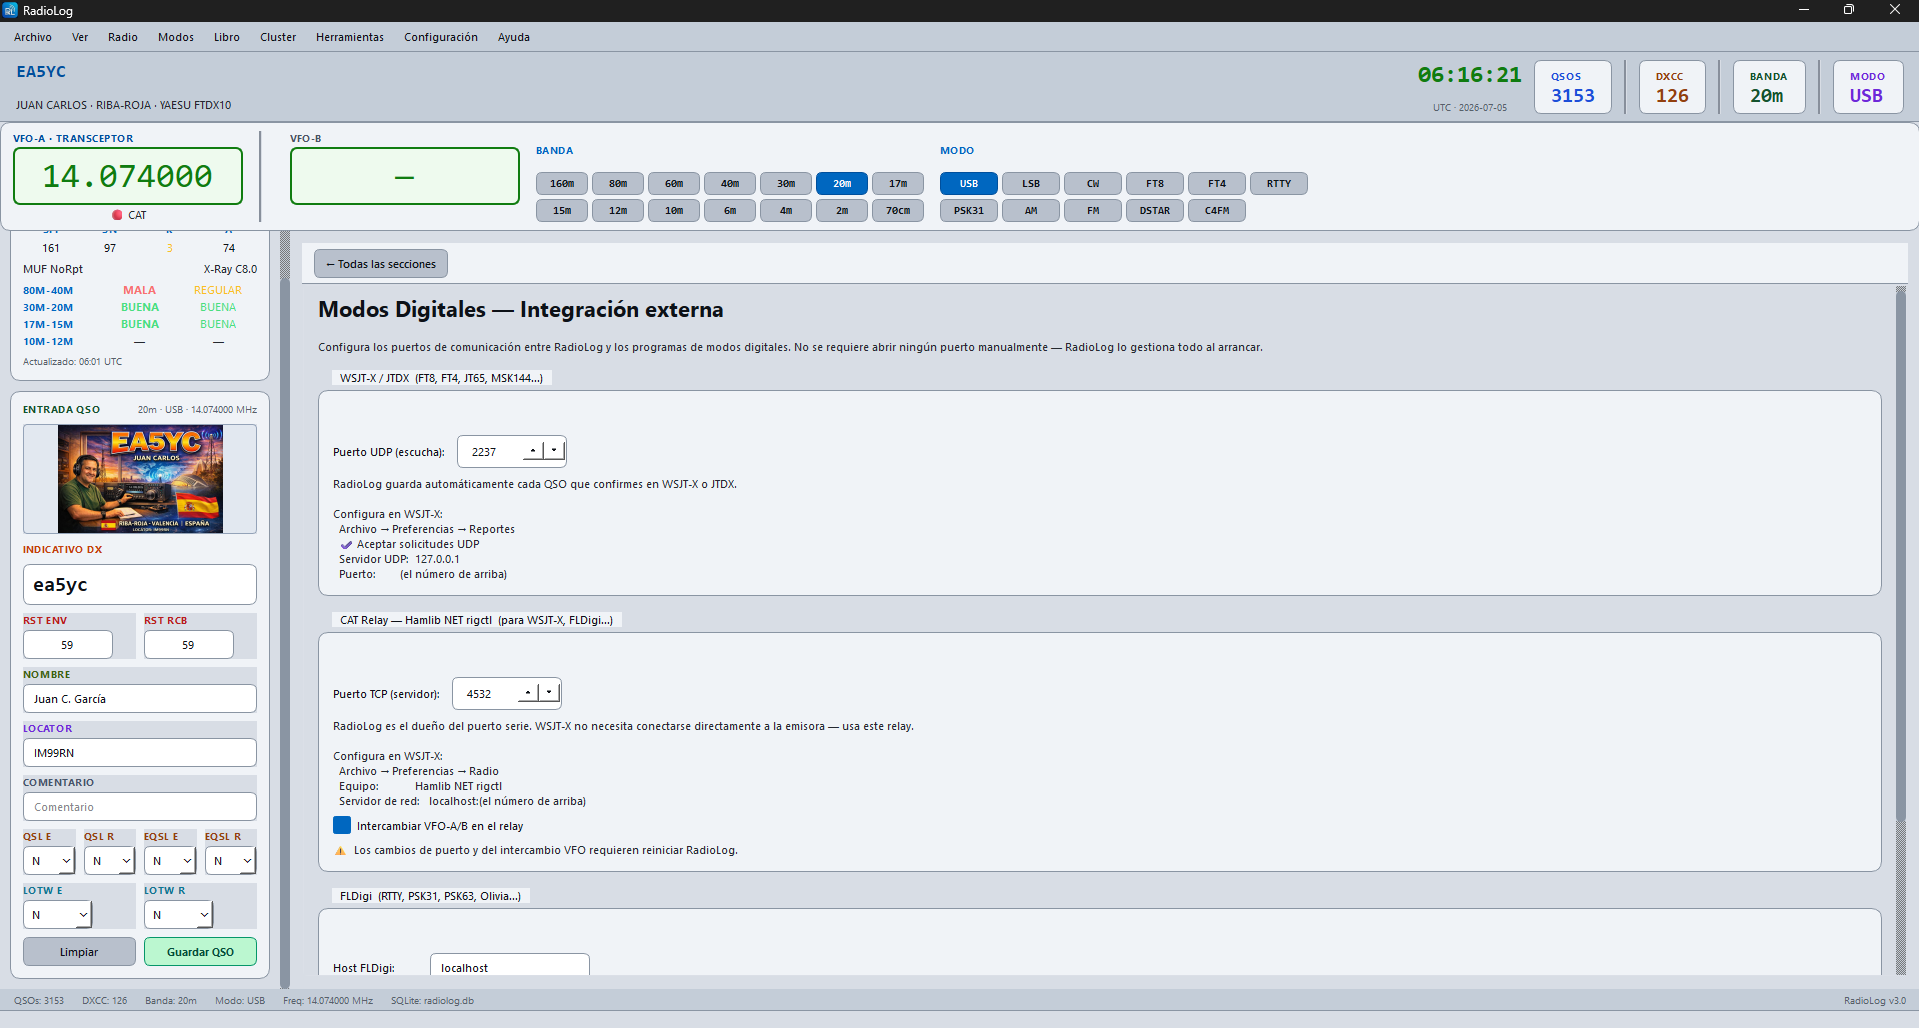Switch band to 40m
Image resolution: width=1919 pixels, height=1028 pixels.
tap(730, 184)
